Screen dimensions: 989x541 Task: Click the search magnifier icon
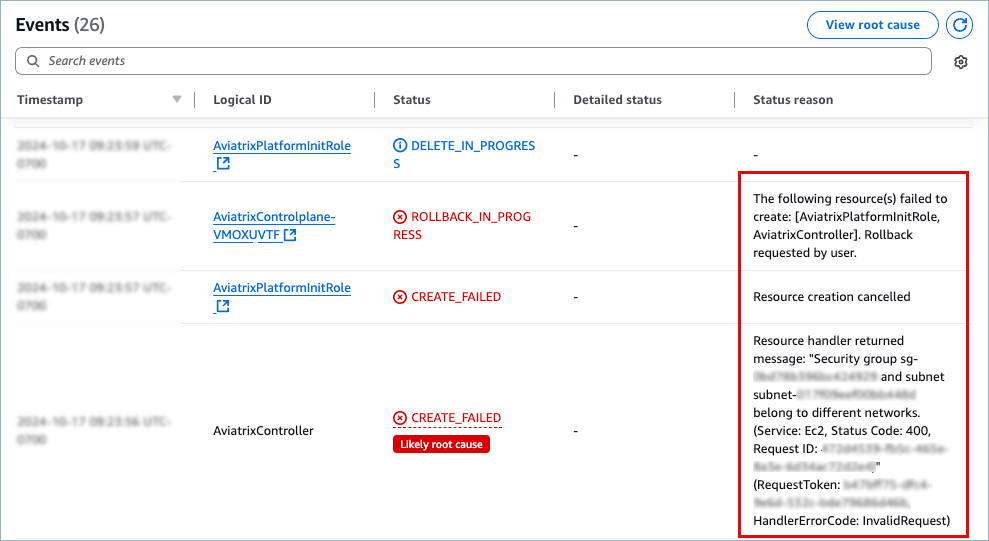33,61
